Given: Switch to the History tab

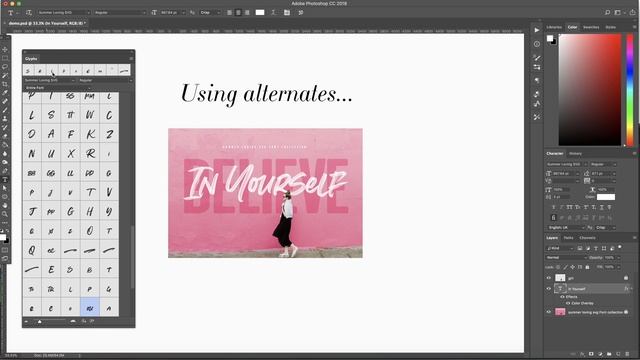Looking at the screenshot, I should tap(575, 153).
